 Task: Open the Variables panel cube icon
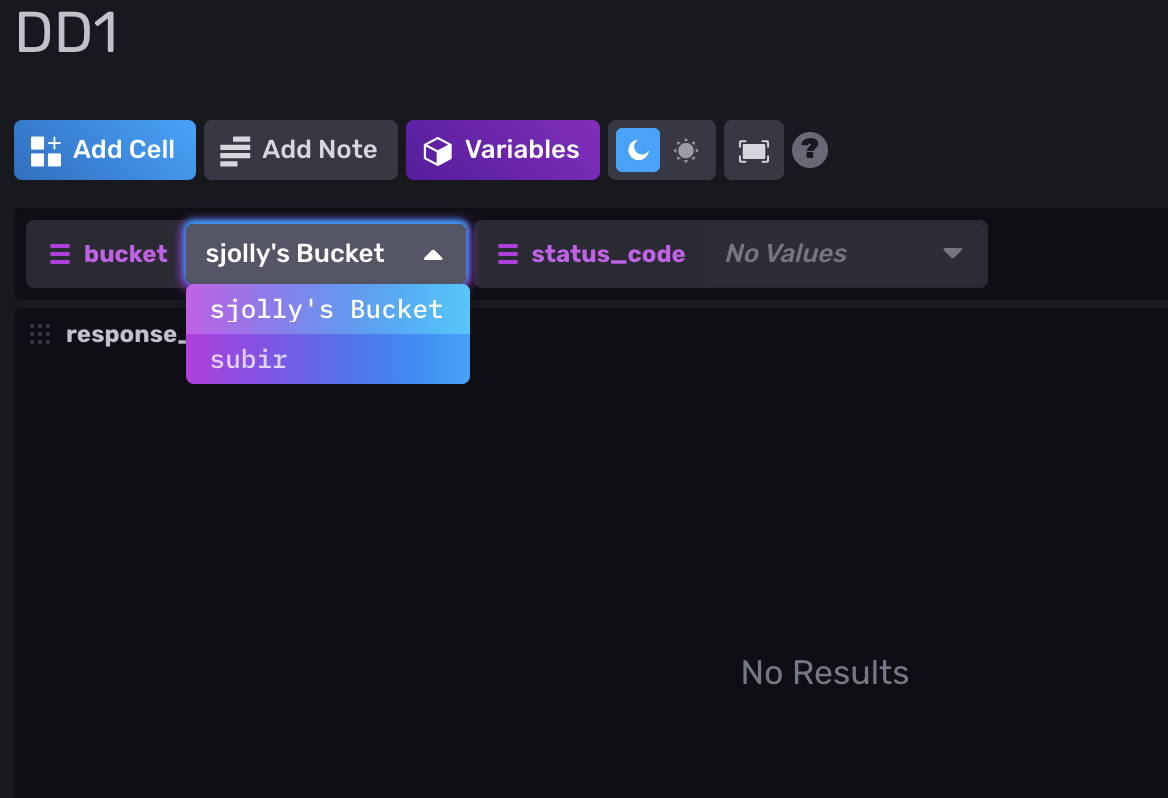(437, 149)
